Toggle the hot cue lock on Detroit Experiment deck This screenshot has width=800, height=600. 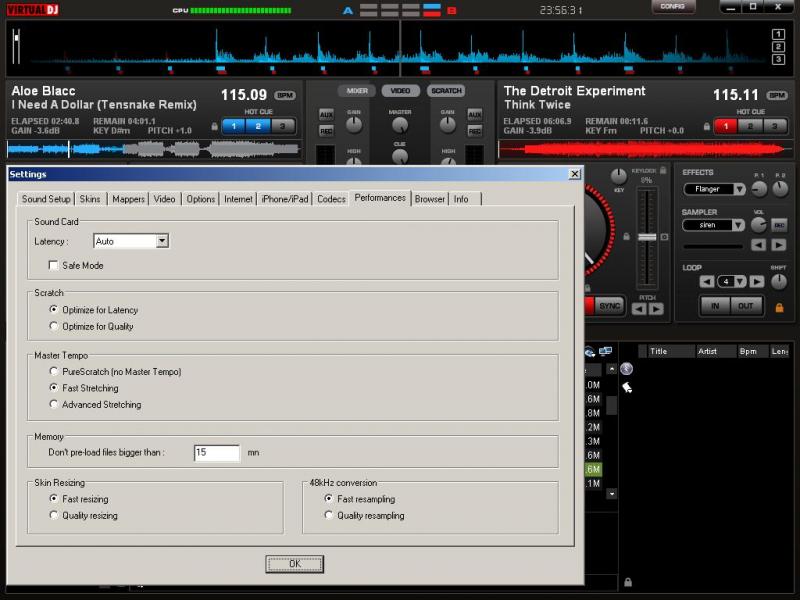point(707,126)
